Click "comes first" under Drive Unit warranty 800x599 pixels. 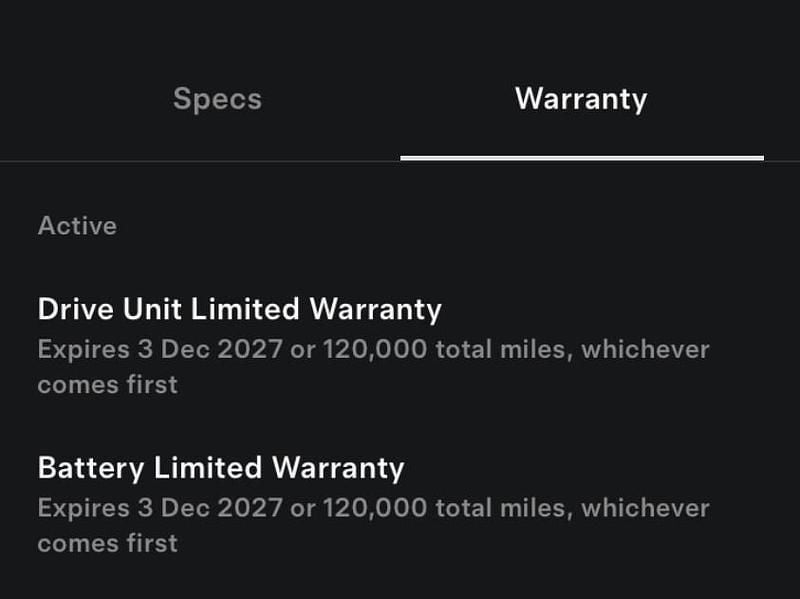(x=108, y=384)
